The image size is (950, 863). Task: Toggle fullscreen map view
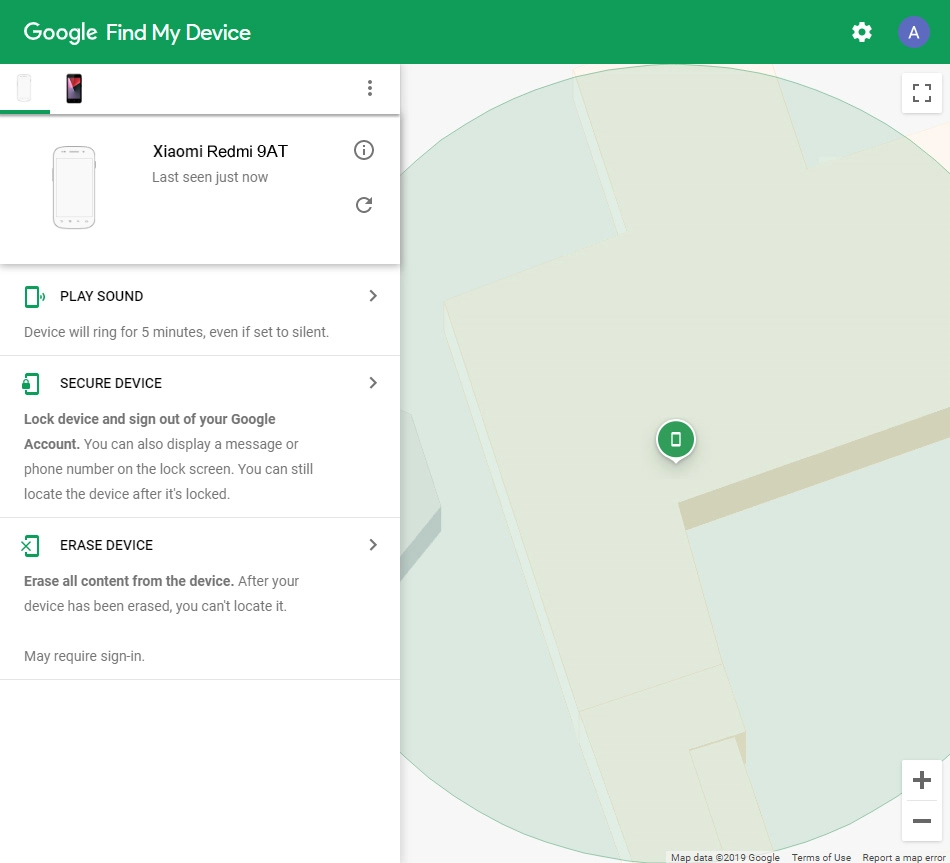(x=921, y=93)
